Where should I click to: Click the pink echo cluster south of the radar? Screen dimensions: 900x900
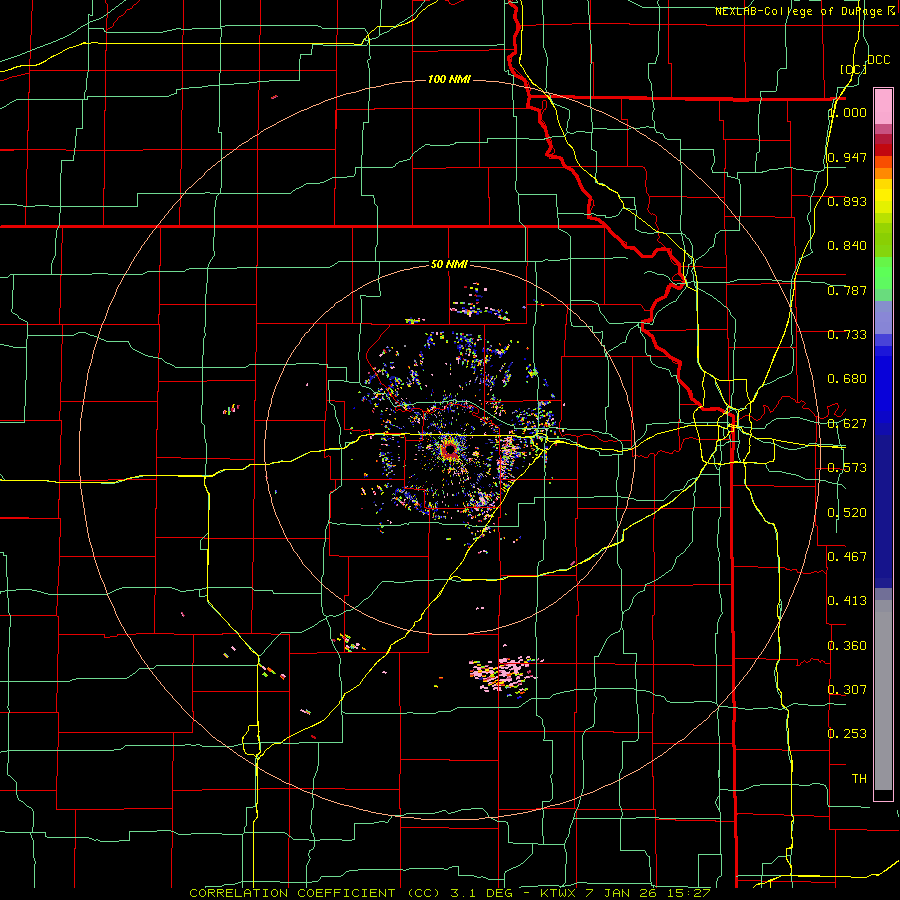point(503,675)
